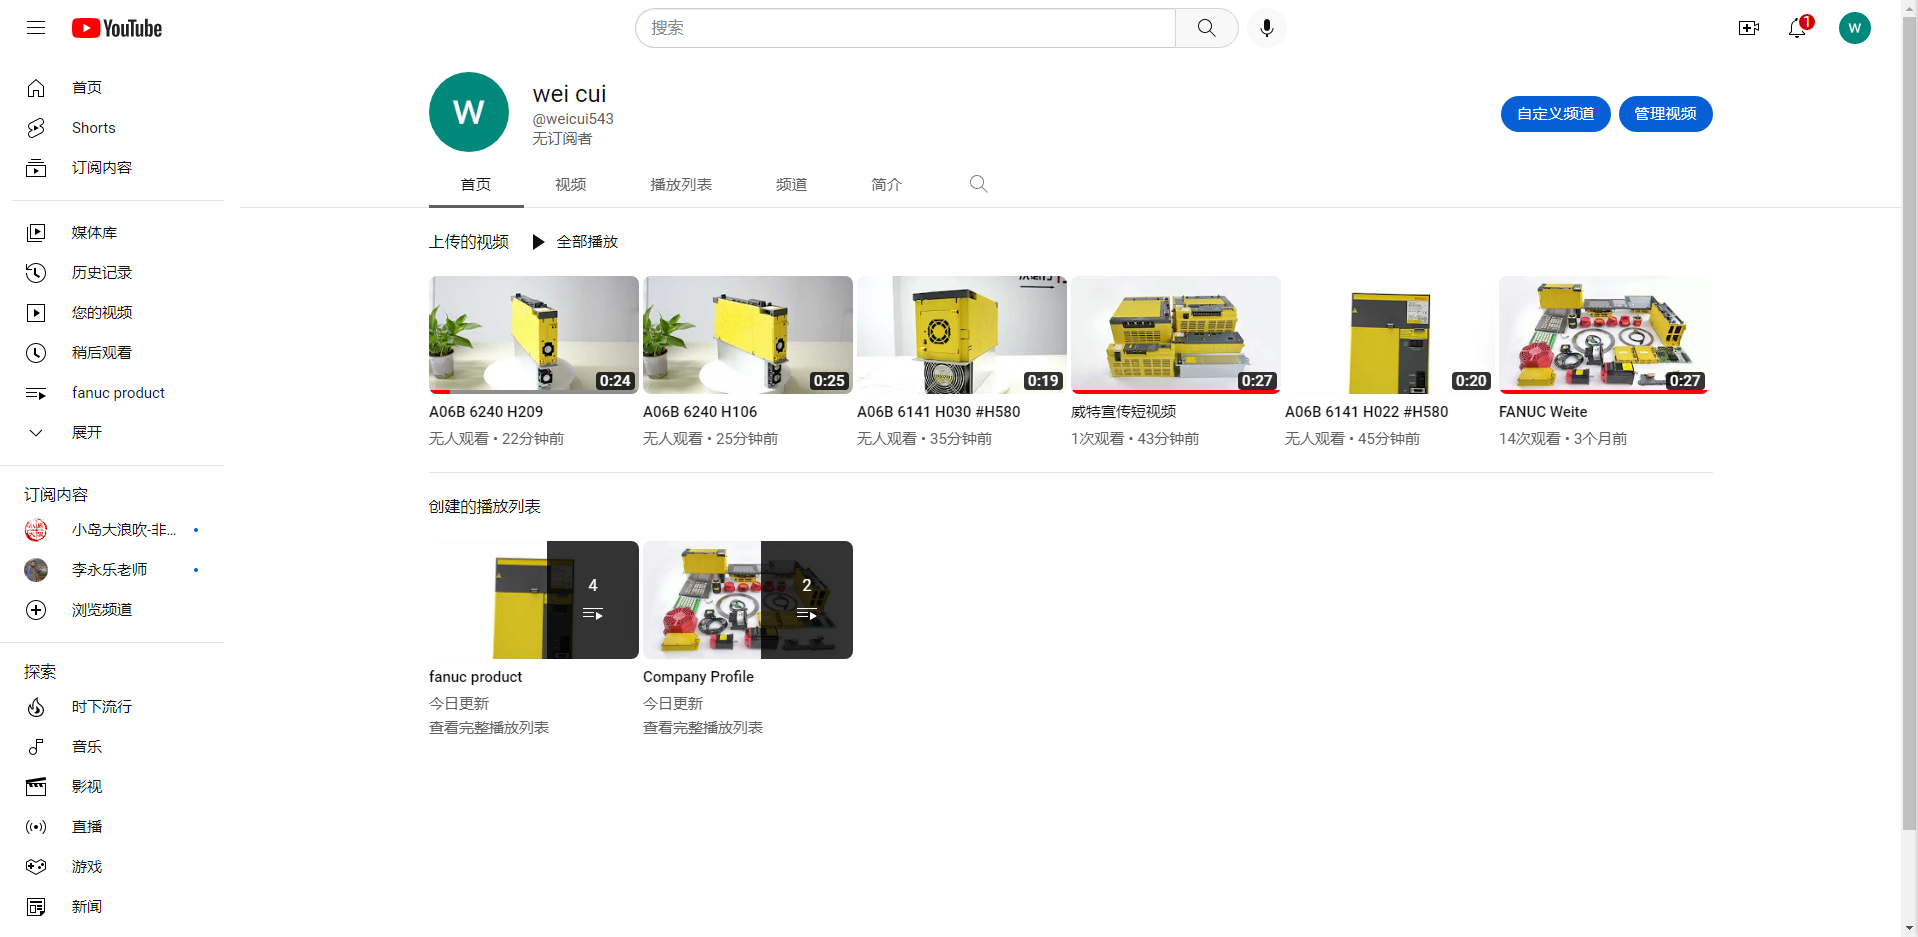Start voice search with microphone icon

[1266, 28]
